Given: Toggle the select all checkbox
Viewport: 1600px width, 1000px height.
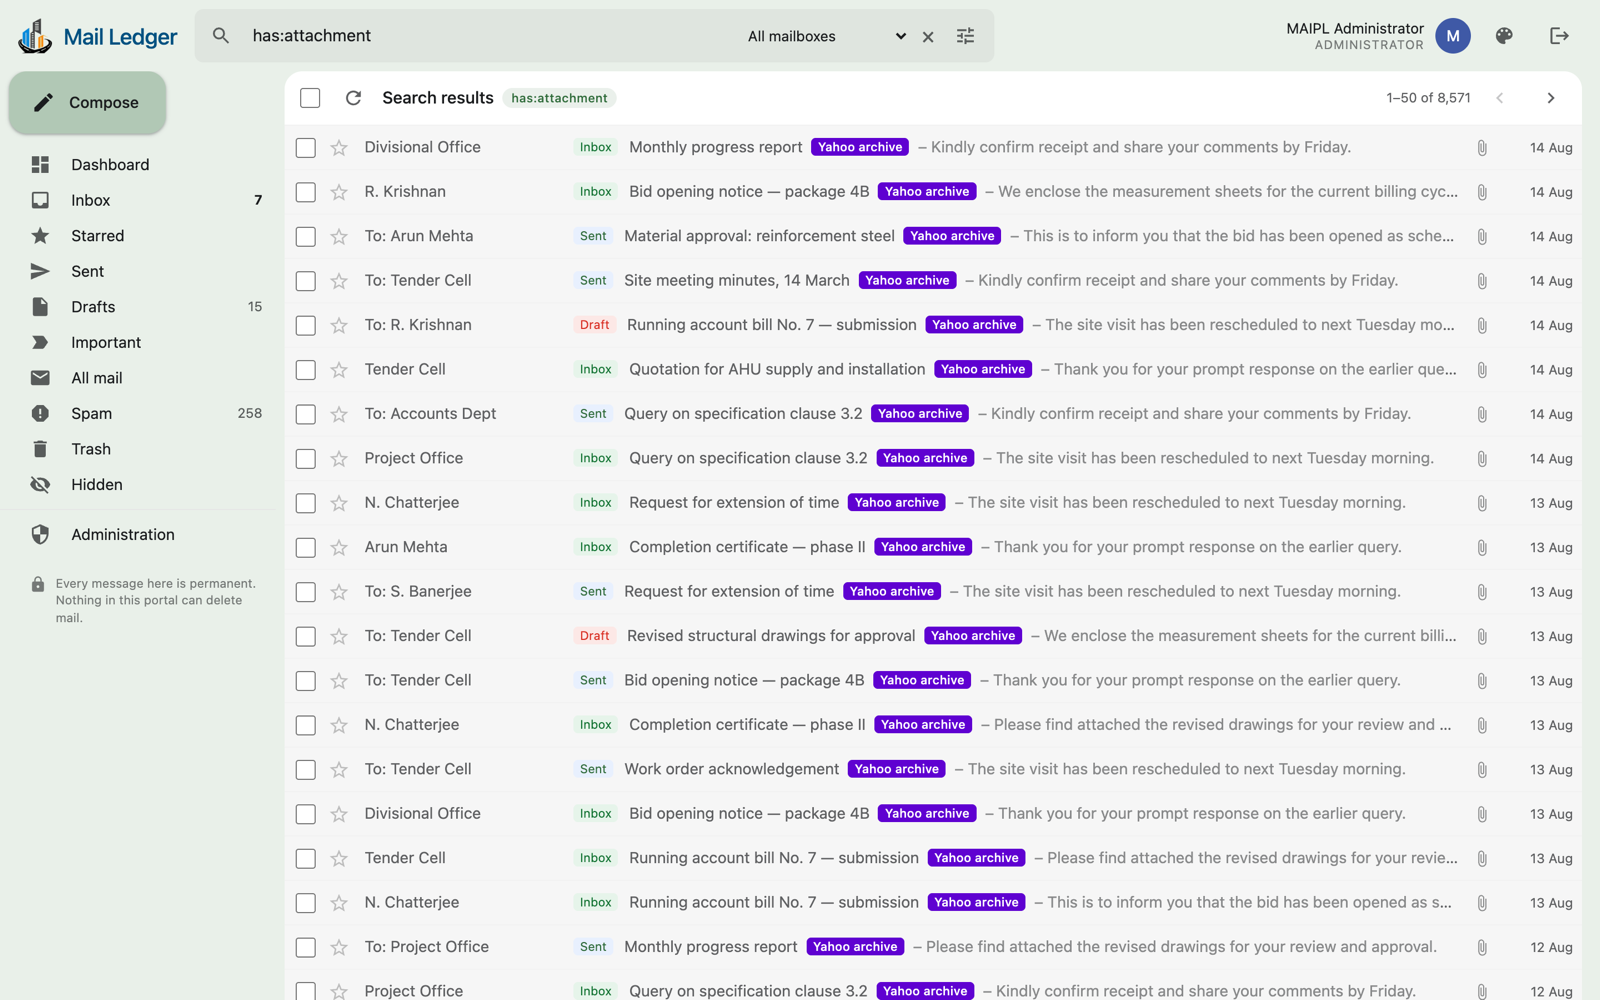Looking at the screenshot, I should pos(310,98).
